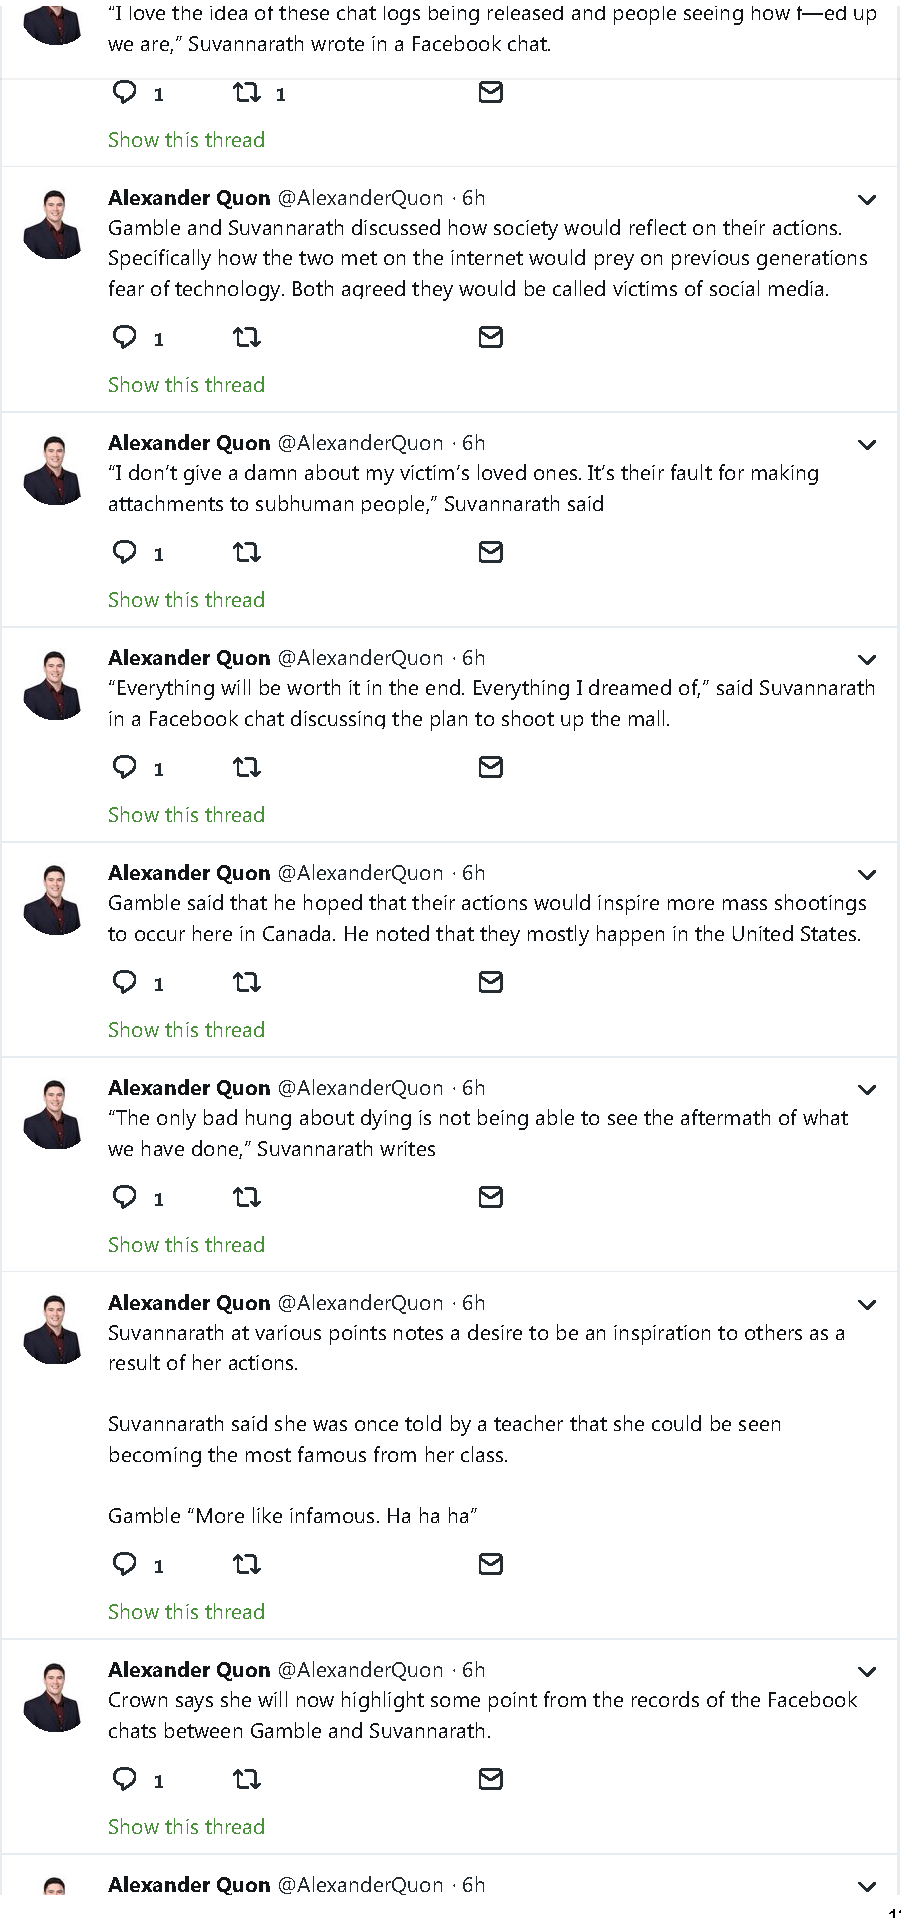Viewport: 901px width, 1918px height.
Task: Retweet the "aftermath of what we have done" tweet
Action: click(x=246, y=1198)
